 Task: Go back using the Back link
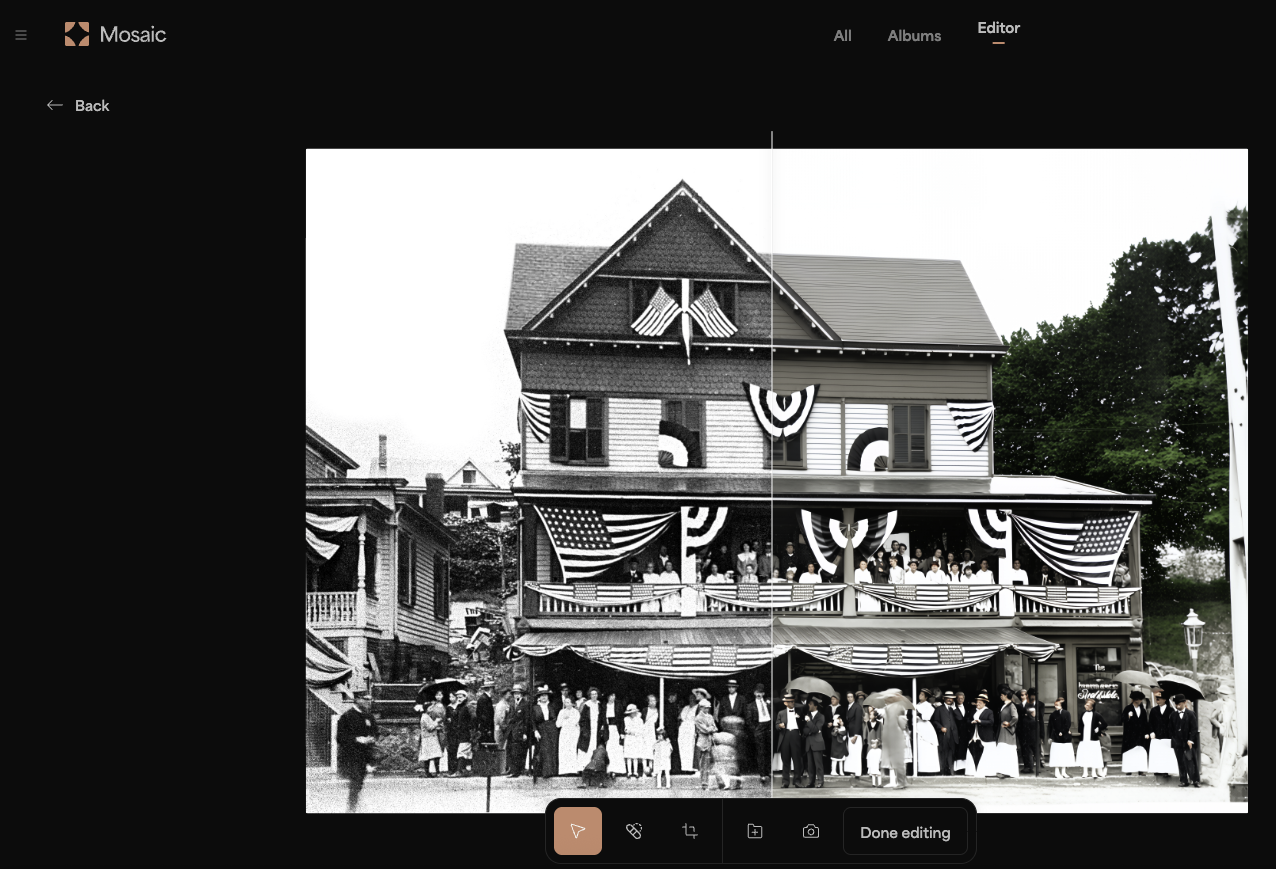click(x=78, y=105)
